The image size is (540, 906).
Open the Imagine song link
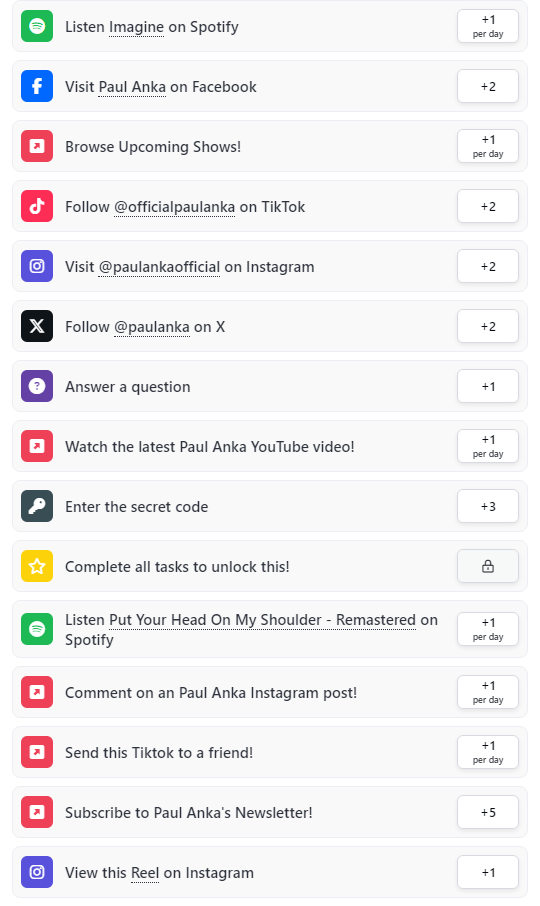[x=136, y=27]
